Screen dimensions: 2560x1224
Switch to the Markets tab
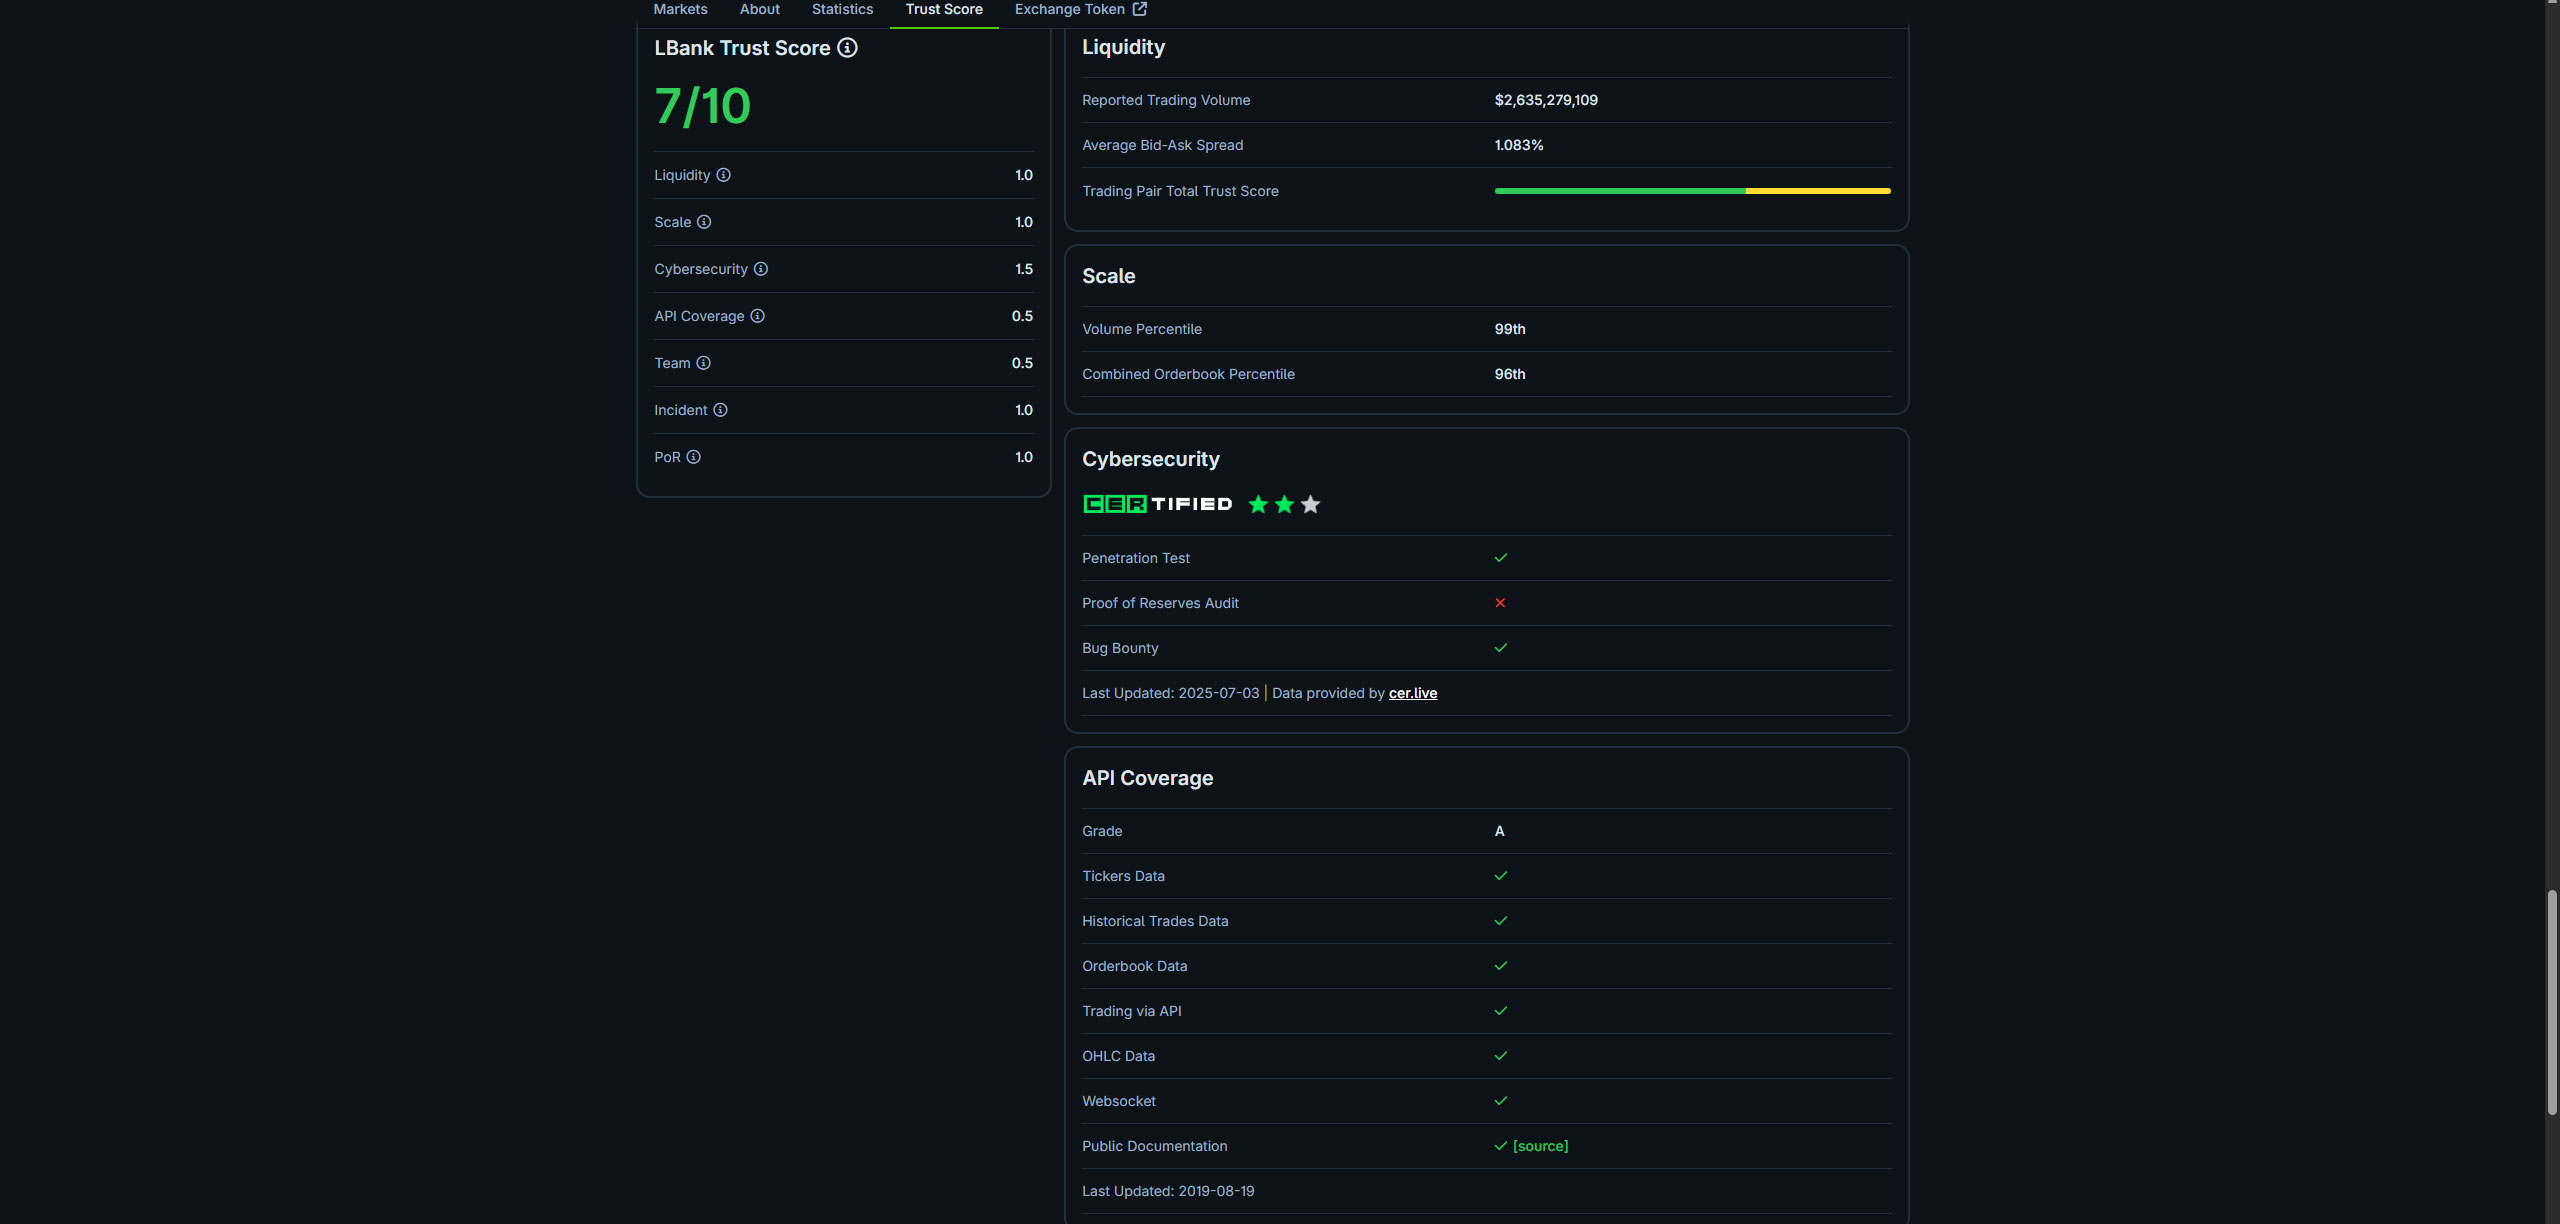680,9
